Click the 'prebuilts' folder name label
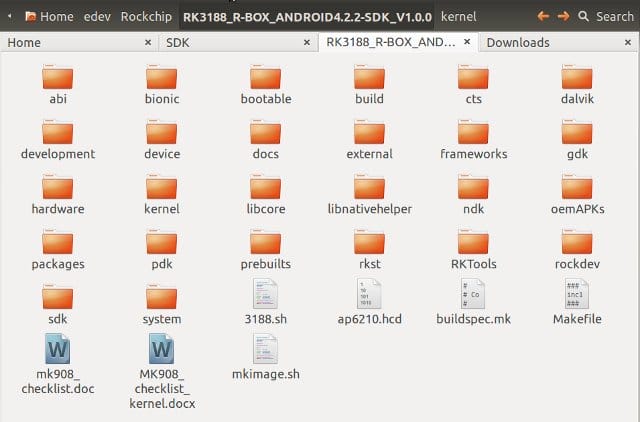 click(266, 264)
